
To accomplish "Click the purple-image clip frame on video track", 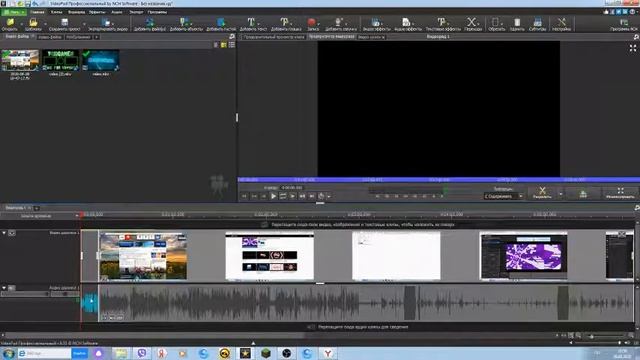I will [x=523, y=256].
